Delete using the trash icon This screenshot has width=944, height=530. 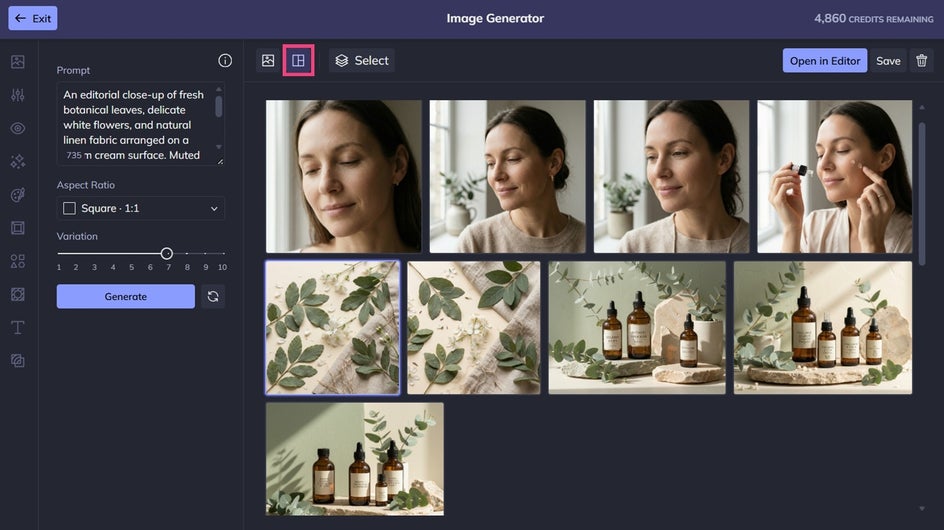pyautogui.click(x=922, y=61)
